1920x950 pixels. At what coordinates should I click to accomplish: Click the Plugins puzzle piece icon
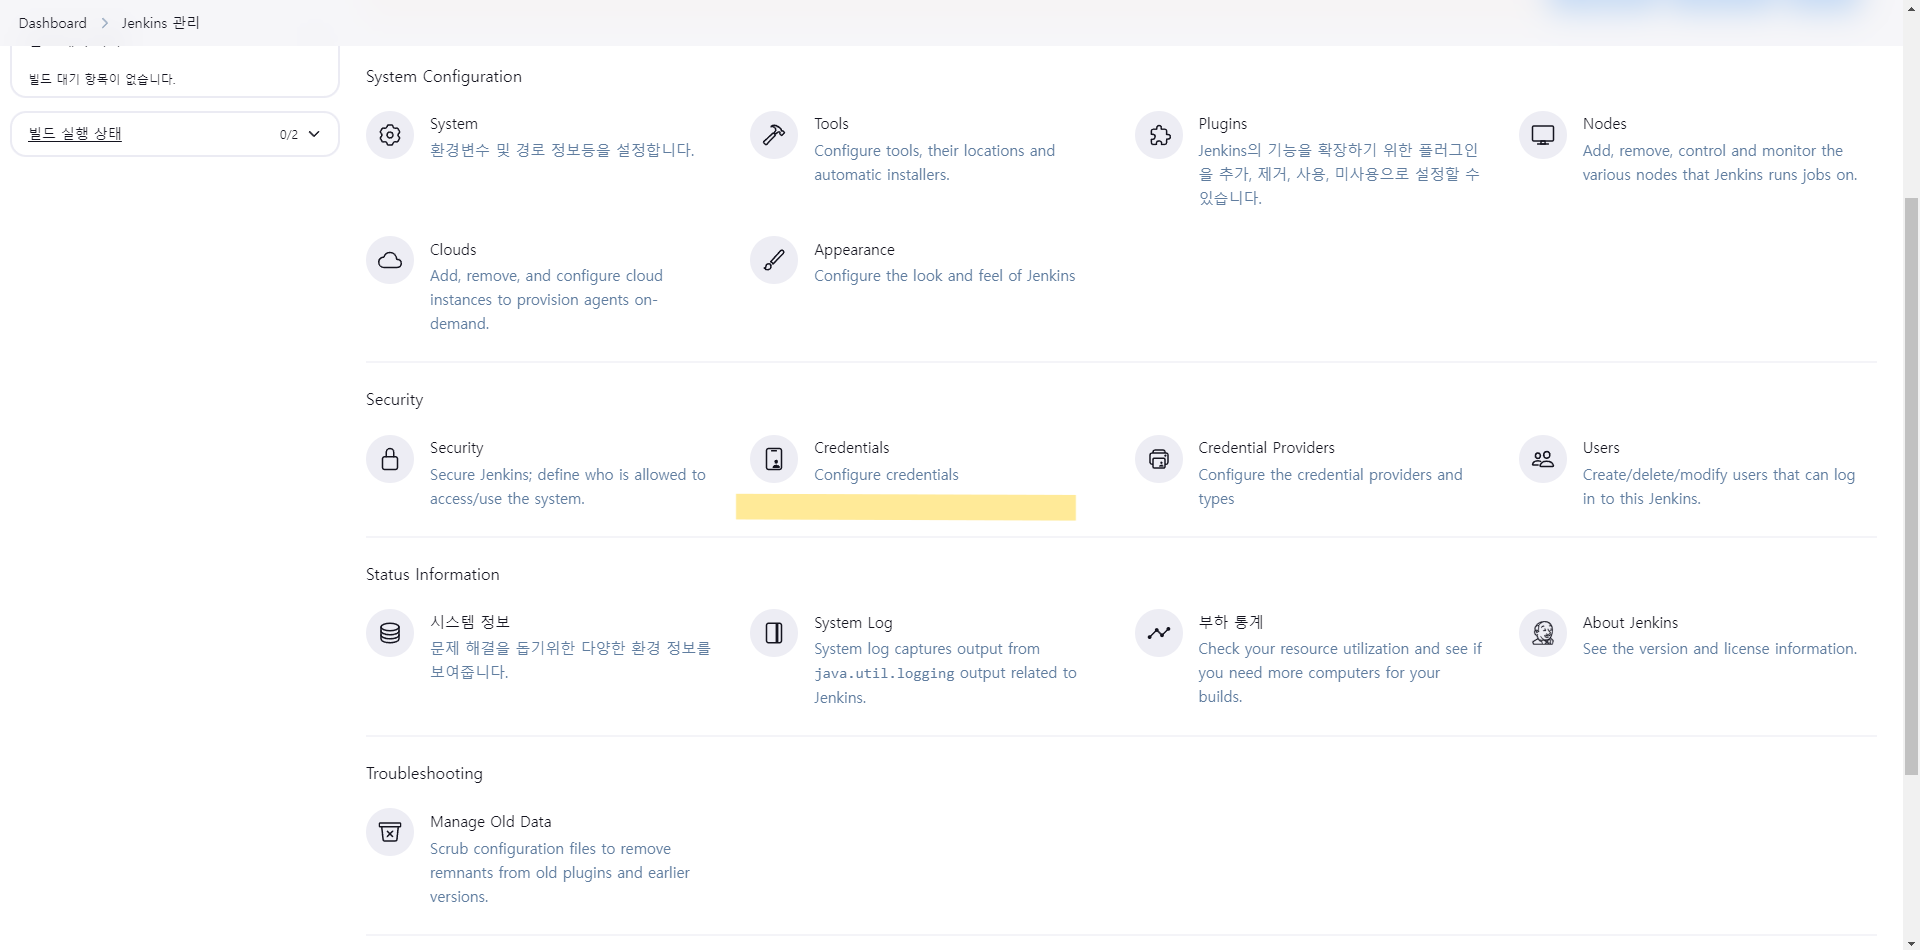[x=1159, y=135]
